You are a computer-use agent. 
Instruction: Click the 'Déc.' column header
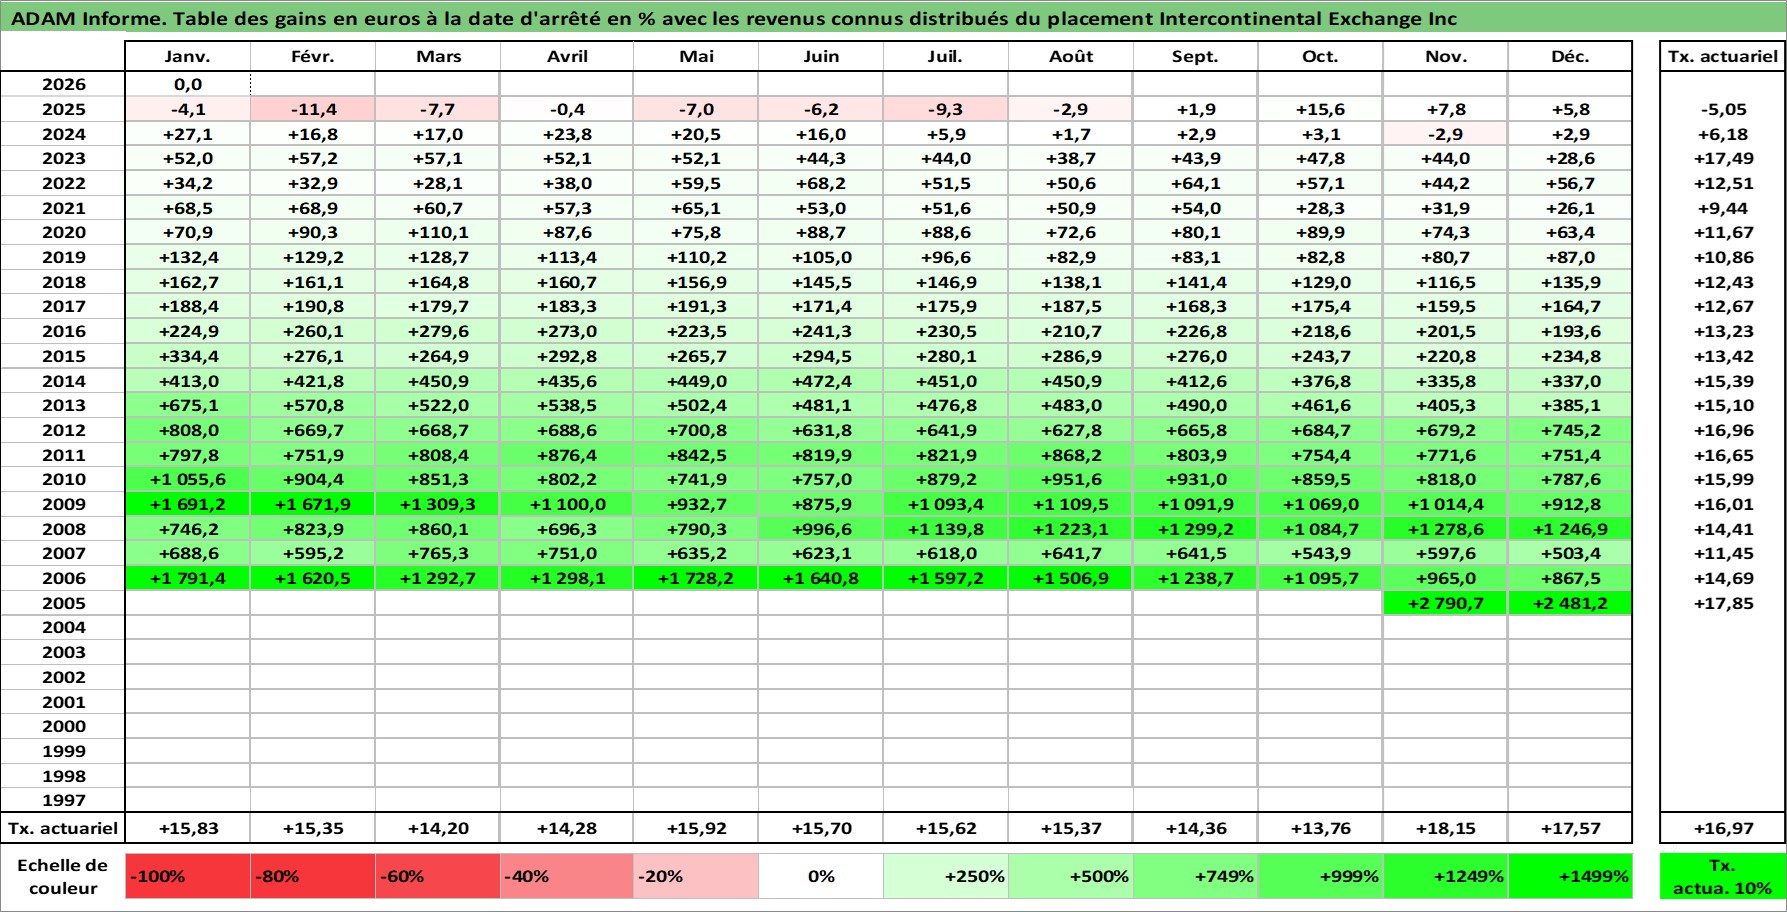[x=1570, y=56]
